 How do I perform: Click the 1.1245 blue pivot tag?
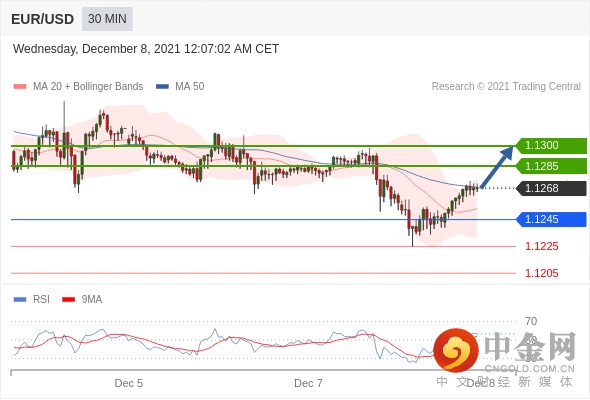551,219
